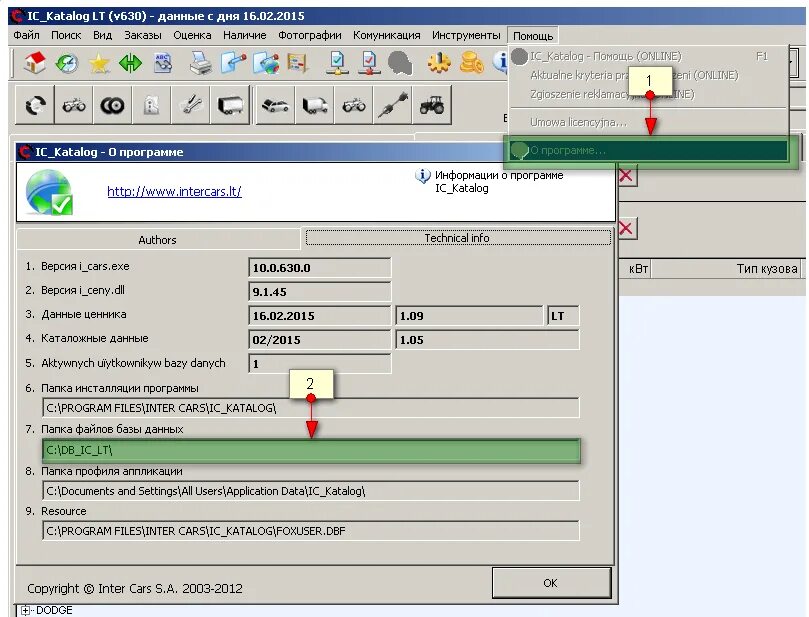
Task: Select Aktualne kryteria menu entry
Action: pyautogui.click(x=649, y=75)
